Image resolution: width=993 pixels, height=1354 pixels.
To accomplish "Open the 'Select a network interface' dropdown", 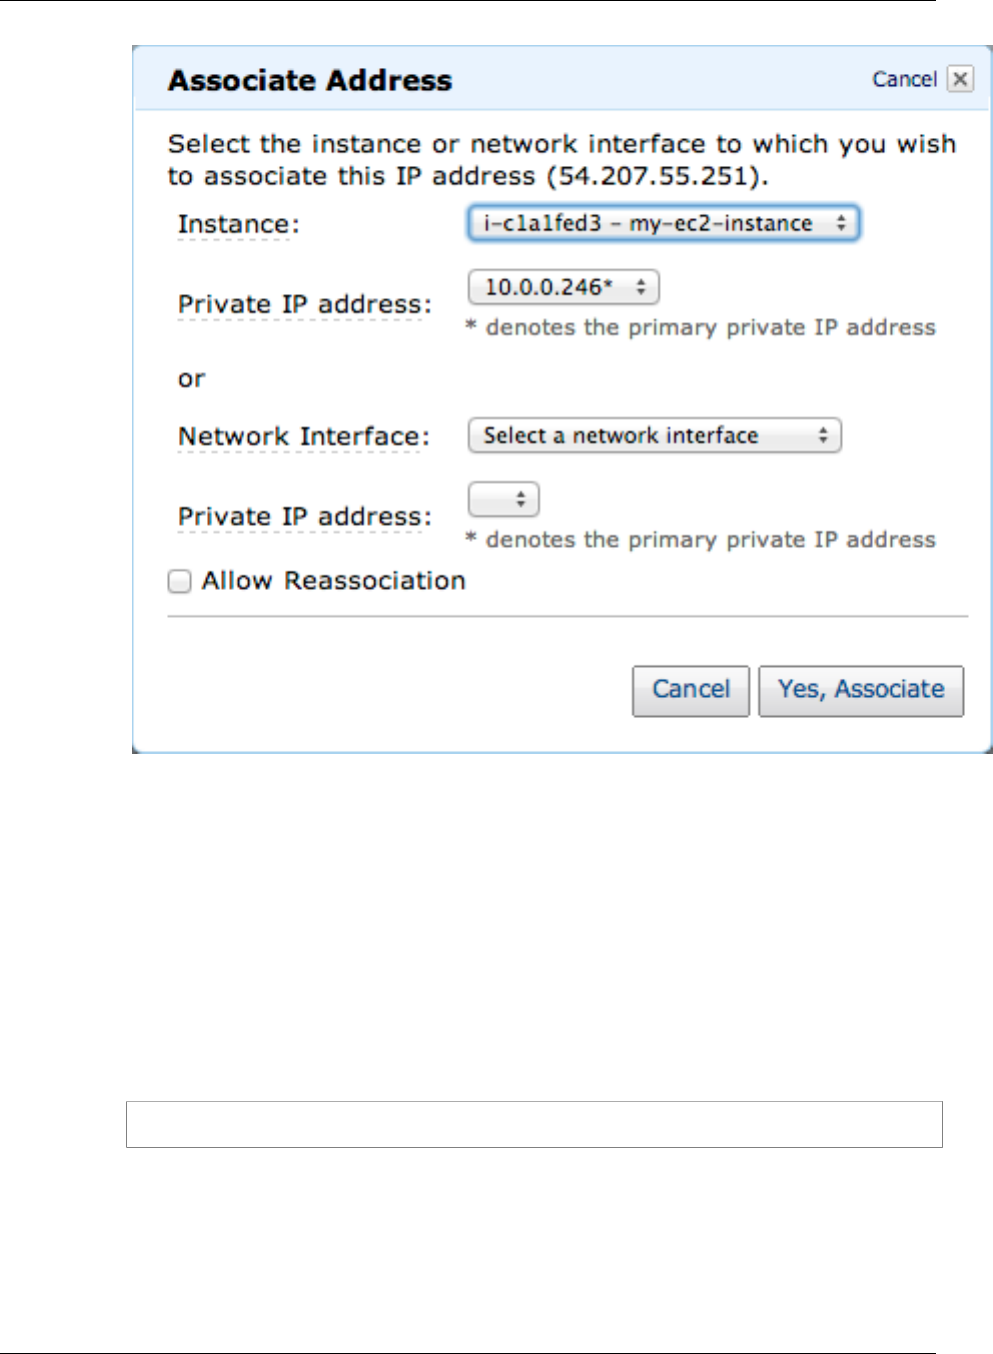I will click(654, 436).
